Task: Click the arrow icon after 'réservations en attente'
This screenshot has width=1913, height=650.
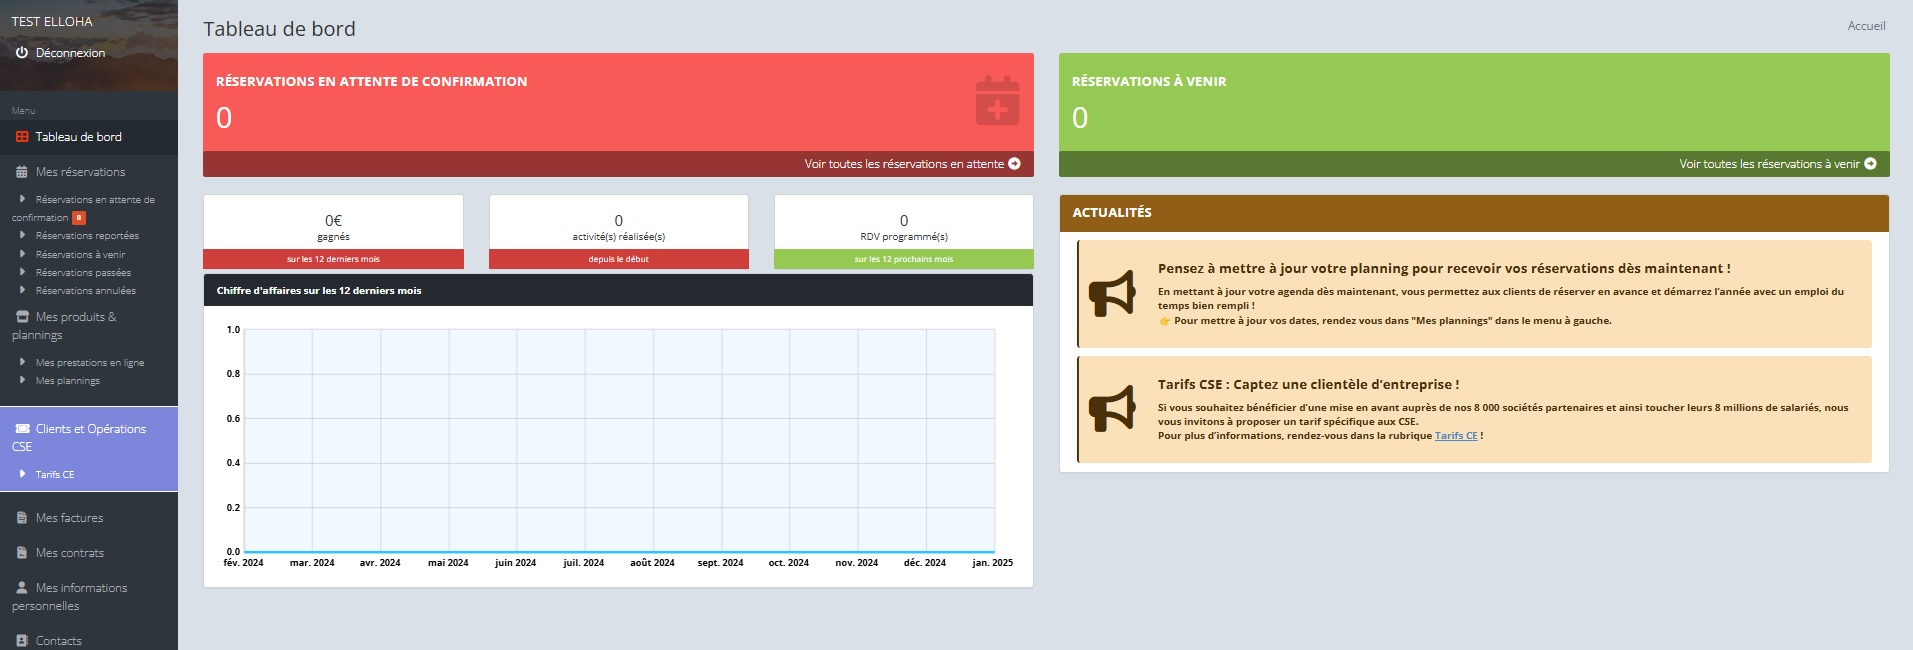Action: click(1014, 164)
